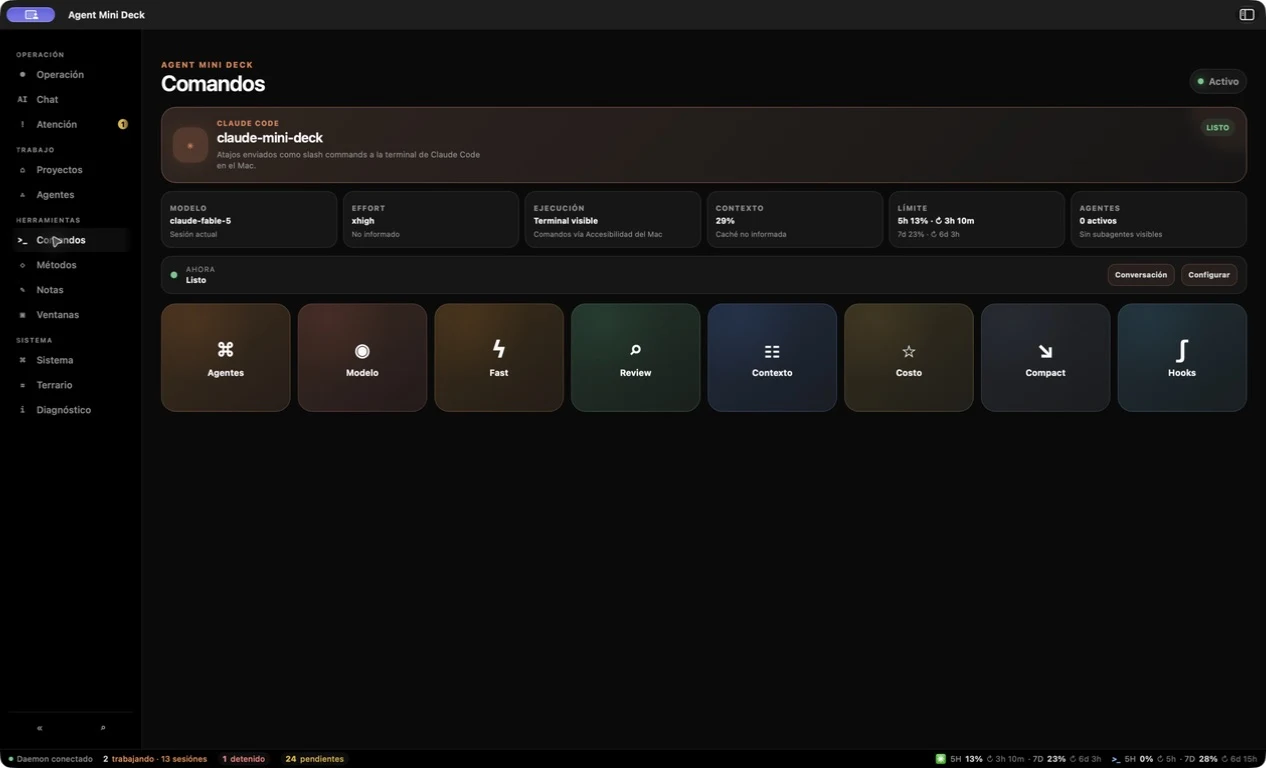Viewport: 1266px width, 768px height.
Task: Launch the Hooks command tile
Action: [1182, 358]
